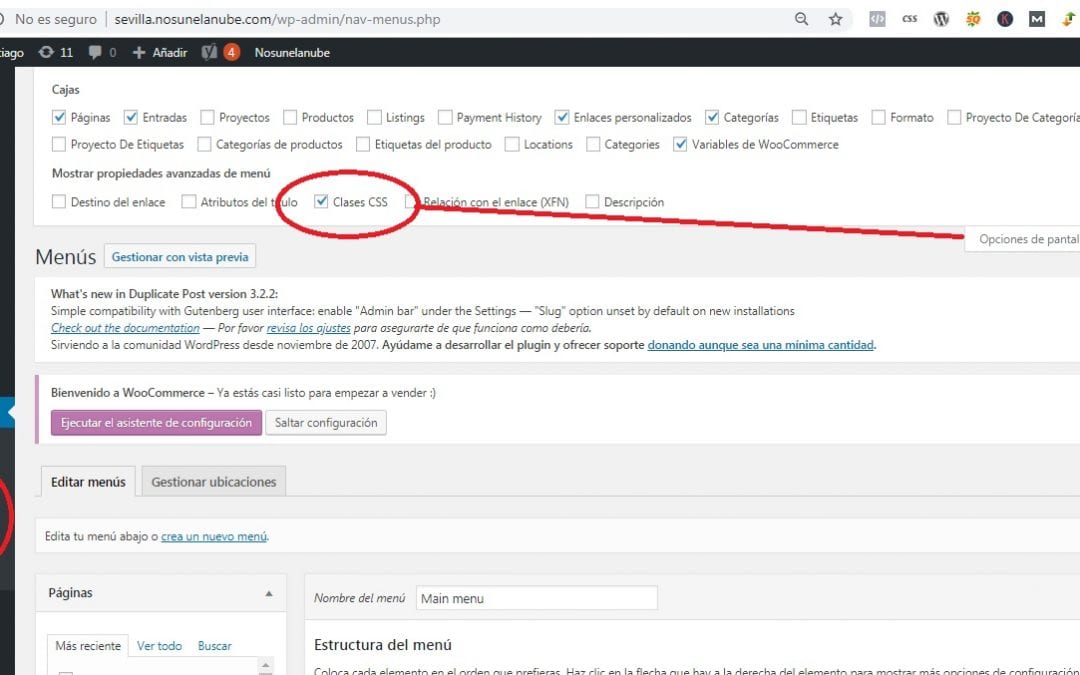Click the Gestionar con vista previa button
This screenshot has width=1080, height=675.
[179, 257]
